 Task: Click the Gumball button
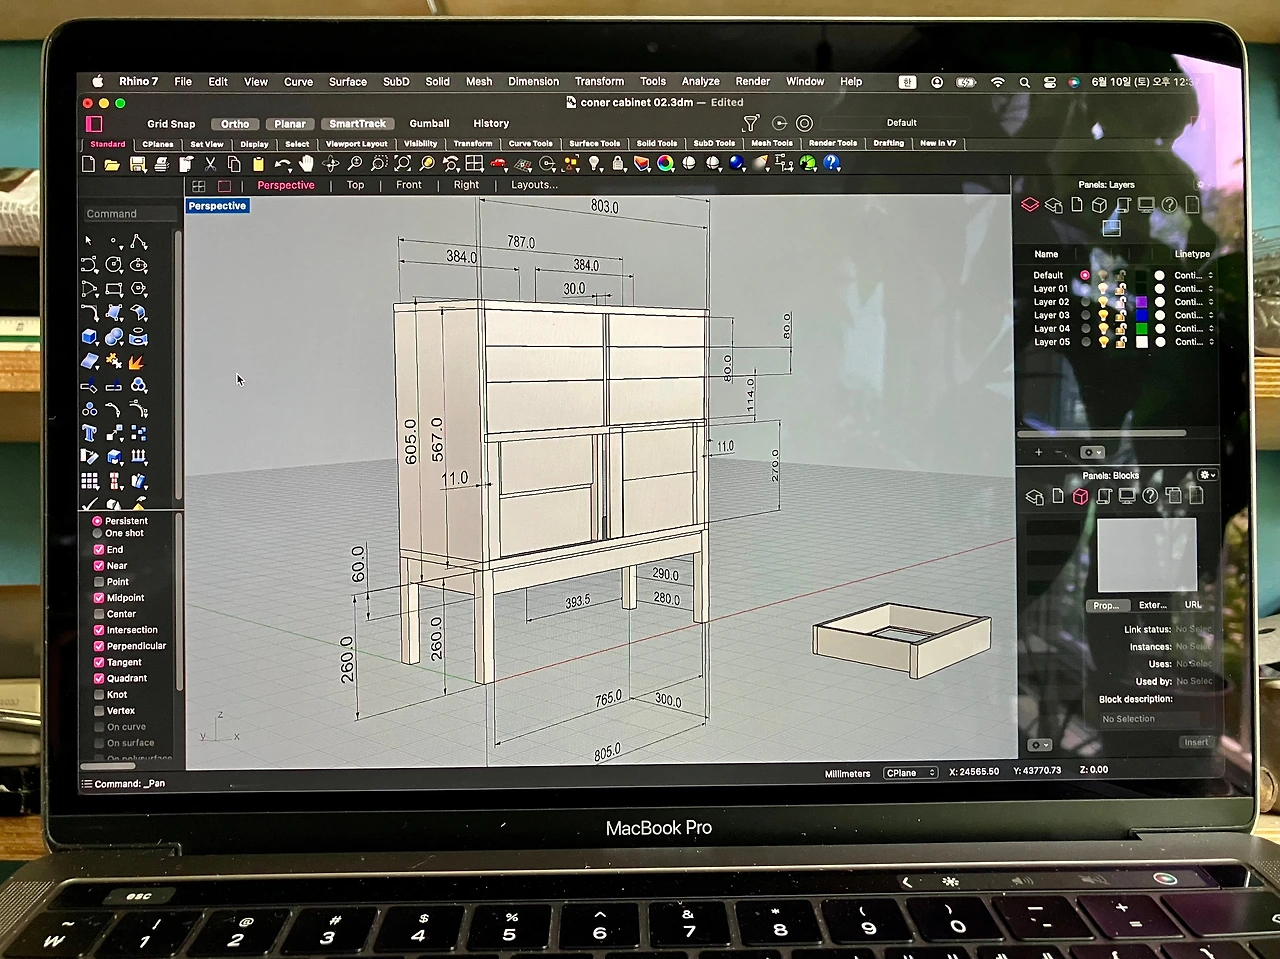[x=429, y=124]
